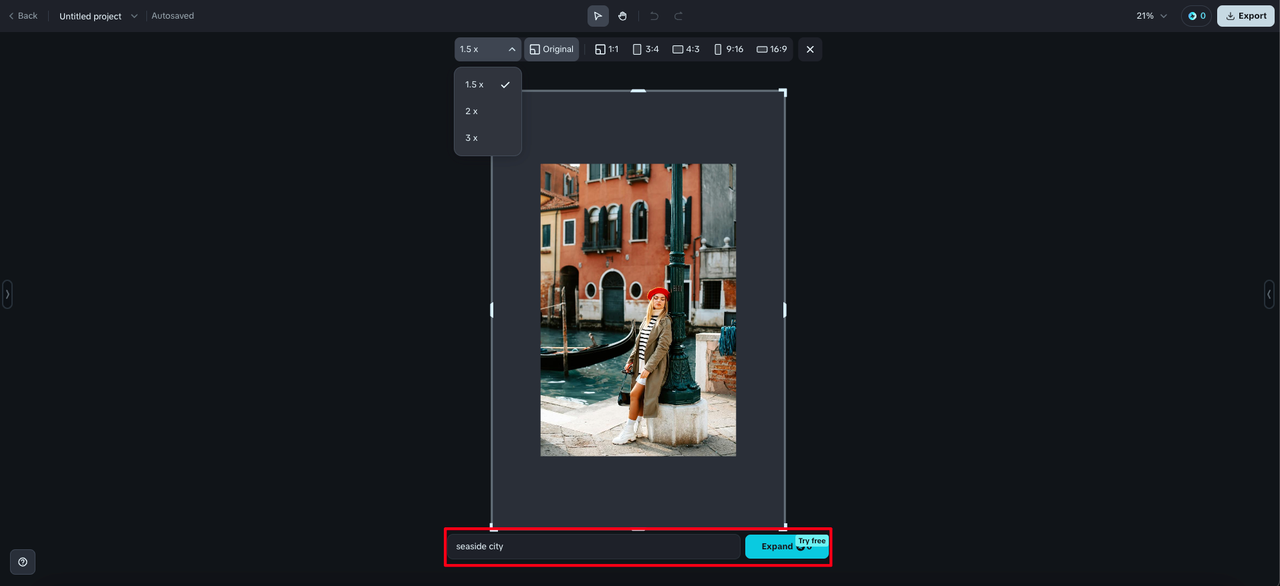Click the undo arrow icon

pos(654,16)
